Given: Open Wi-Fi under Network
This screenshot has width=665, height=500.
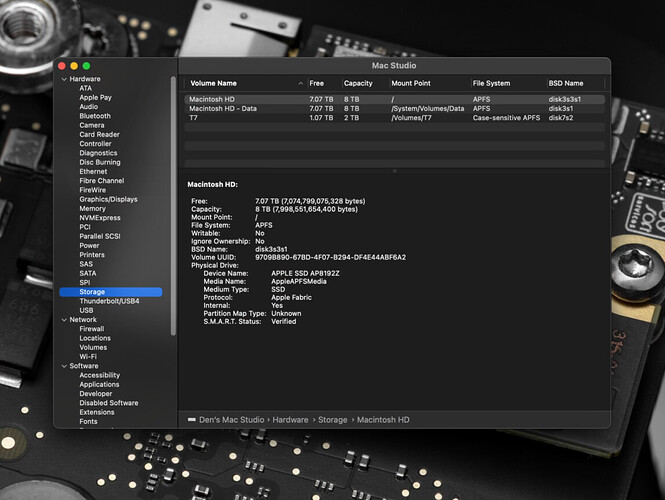Looking at the screenshot, I should (88, 357).
